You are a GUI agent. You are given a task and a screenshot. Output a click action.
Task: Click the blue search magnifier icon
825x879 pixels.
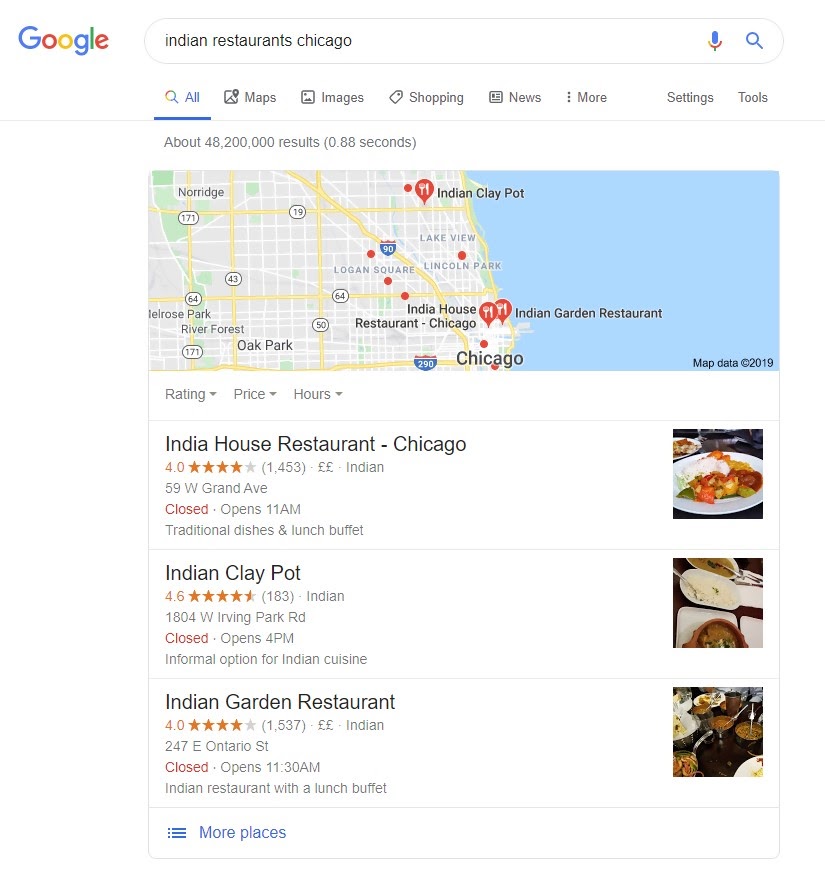pyautogui.click(x=754, y=40)
